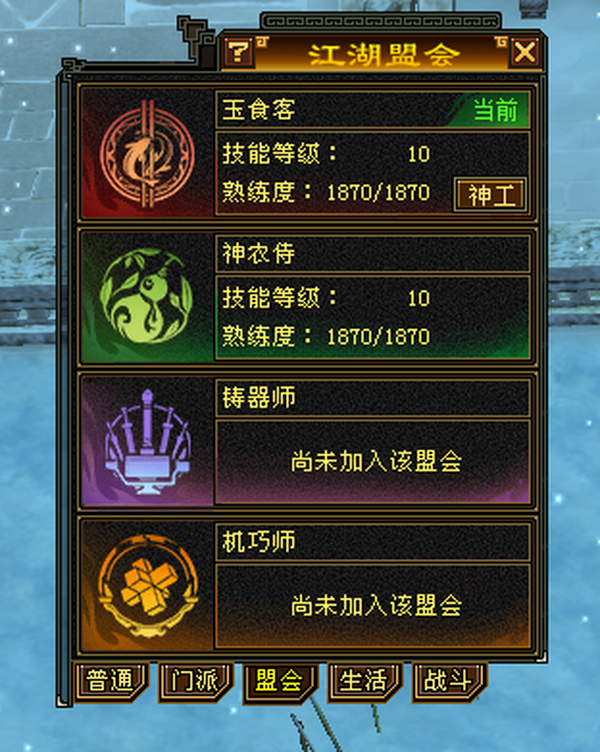The image size is (600, 752).
Task: Click 神农侍 熟练度 1870/1870 value
Action: [378, 337]
